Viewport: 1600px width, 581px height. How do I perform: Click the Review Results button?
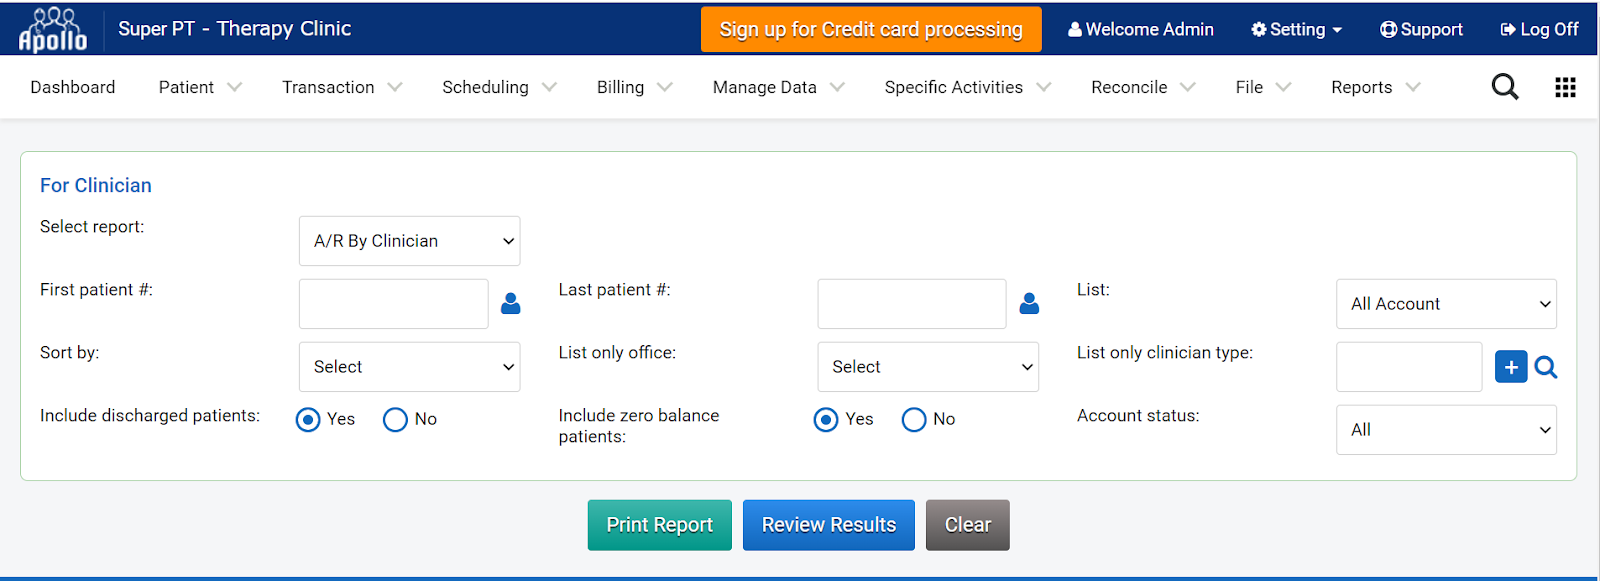tap(829, 525)
